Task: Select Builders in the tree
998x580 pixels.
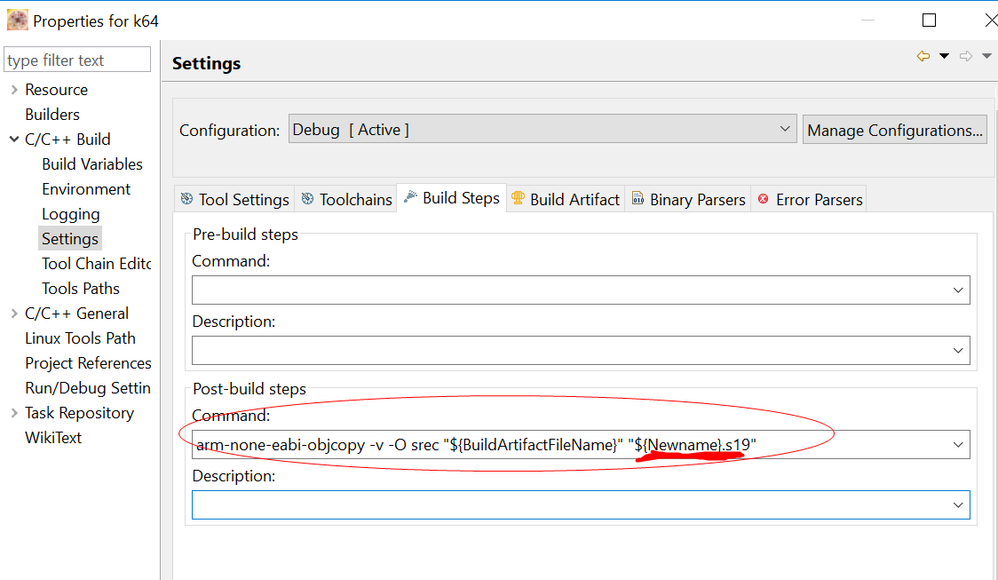Action: click(52, 115)
